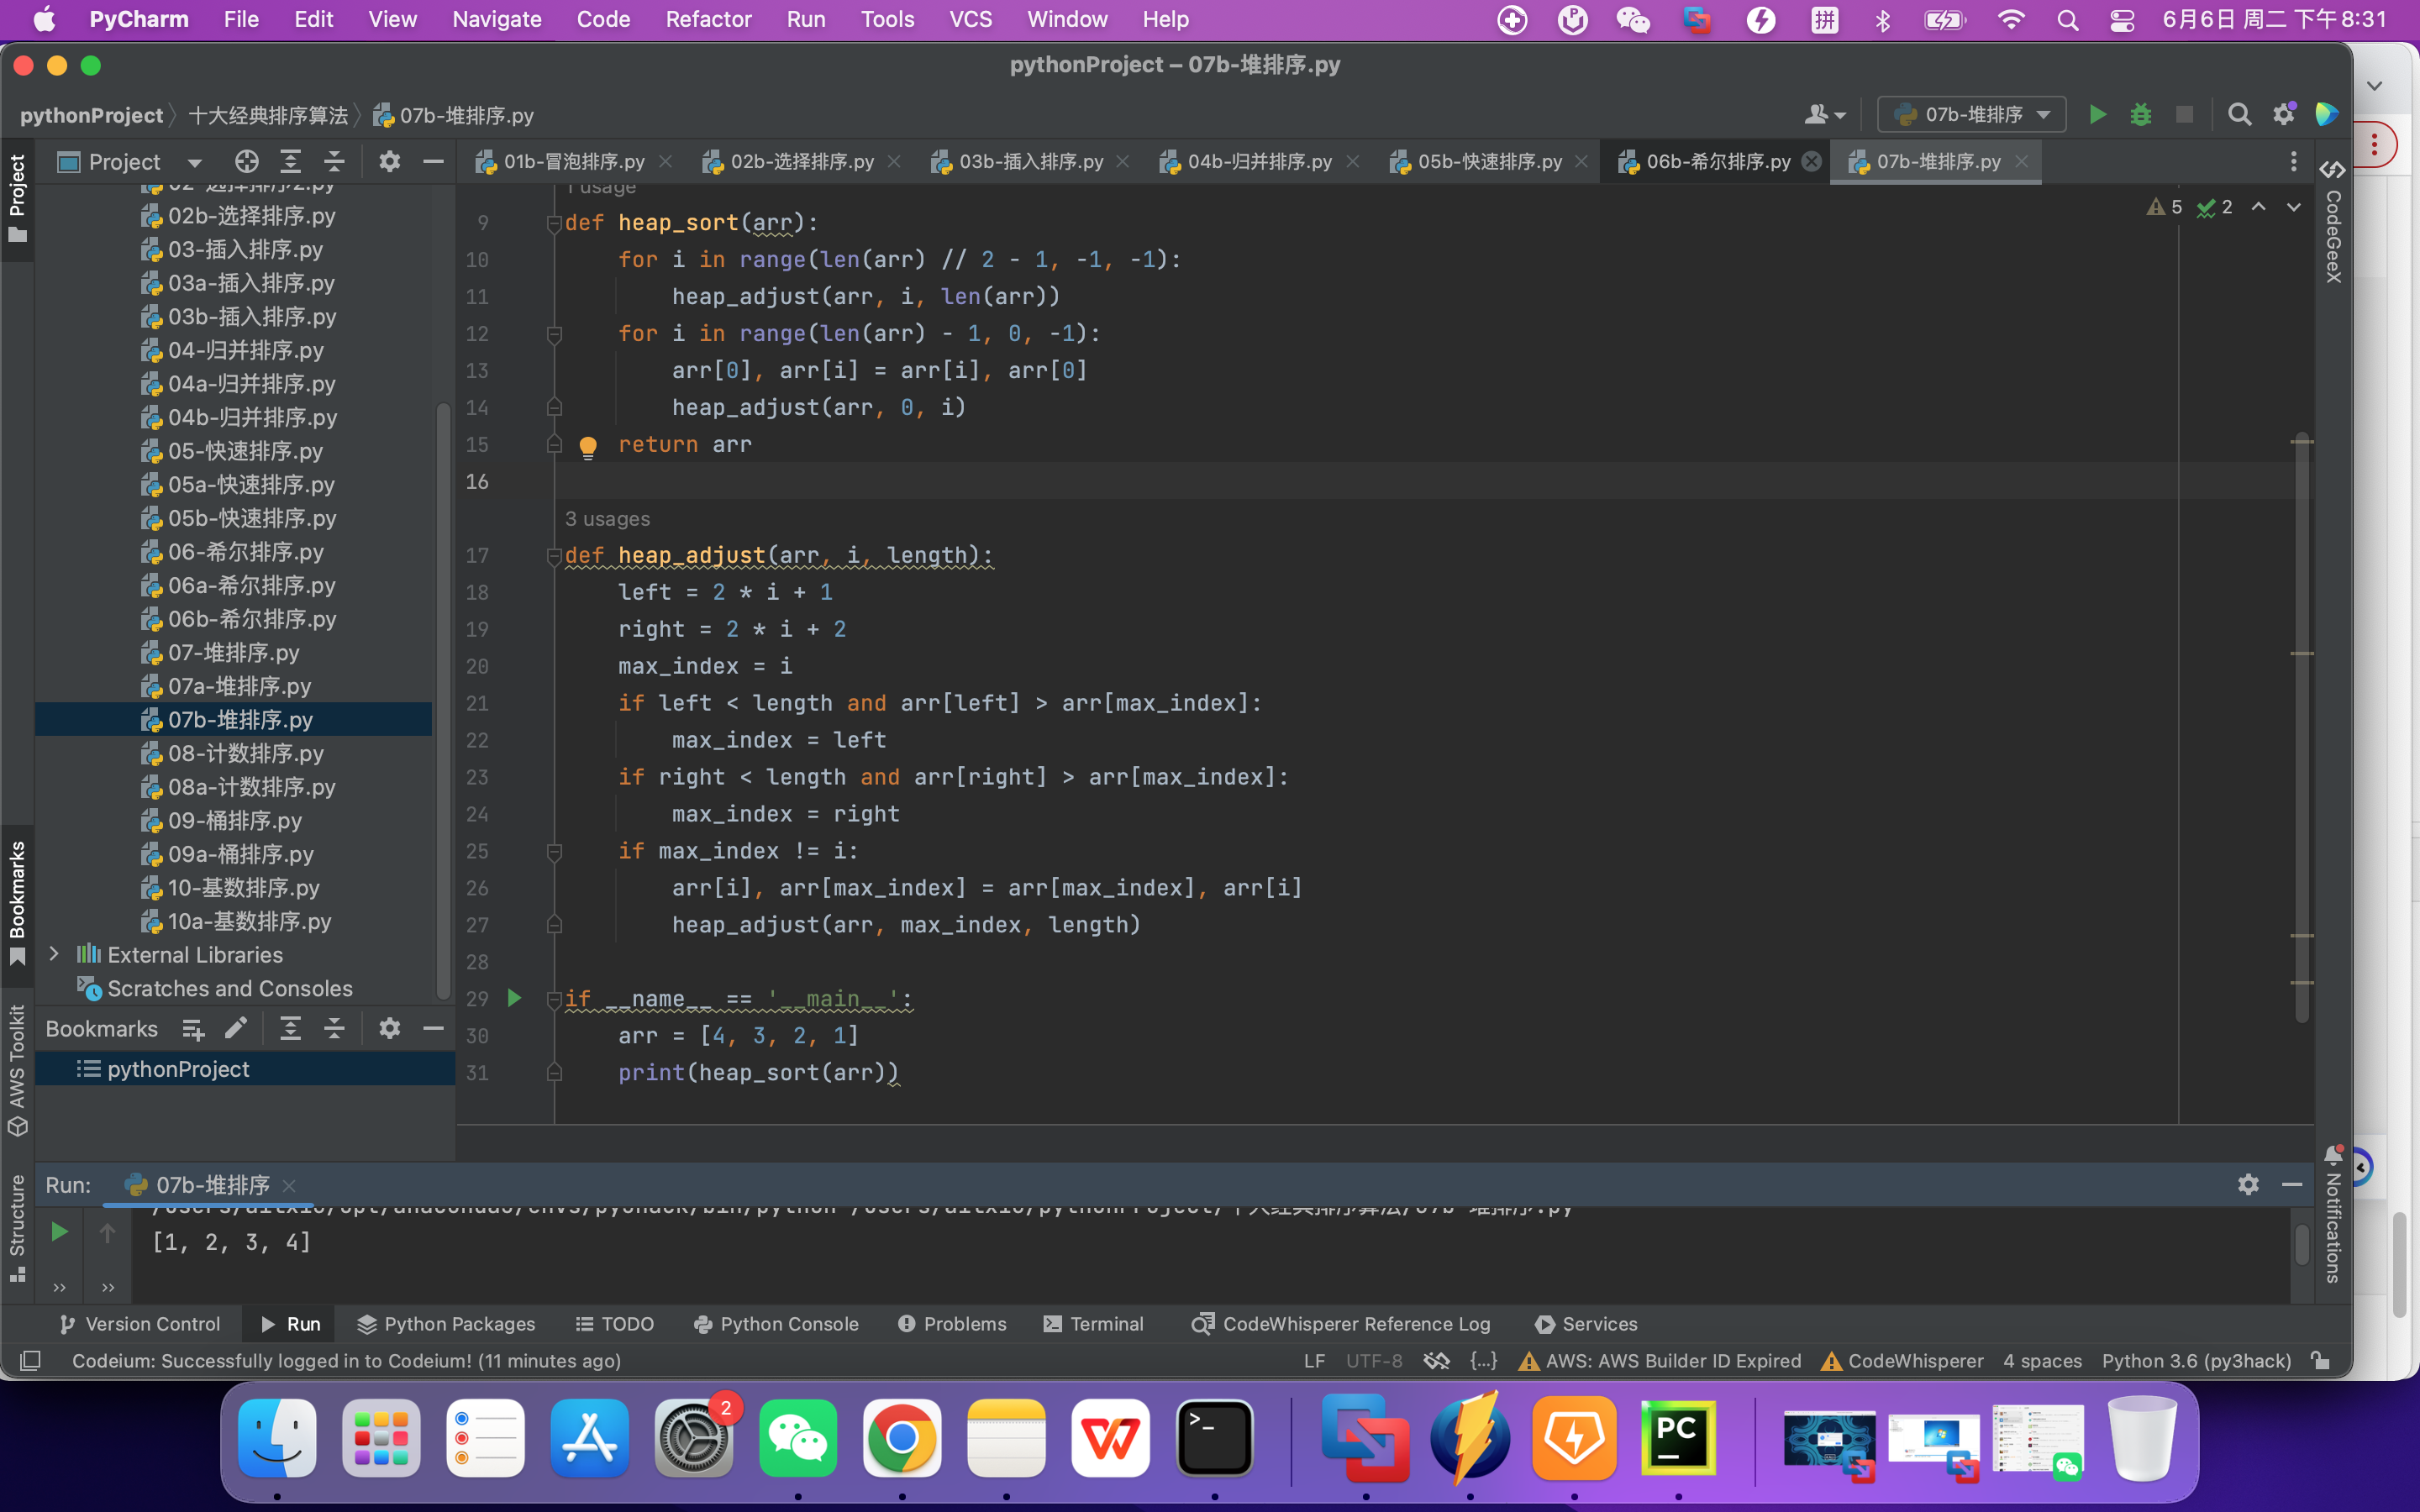The width and height of the screenshot is (2420, 1512).
Task: Open the run configuration dropdown 07b-堆排序
Action: [x=1969, y=114]
